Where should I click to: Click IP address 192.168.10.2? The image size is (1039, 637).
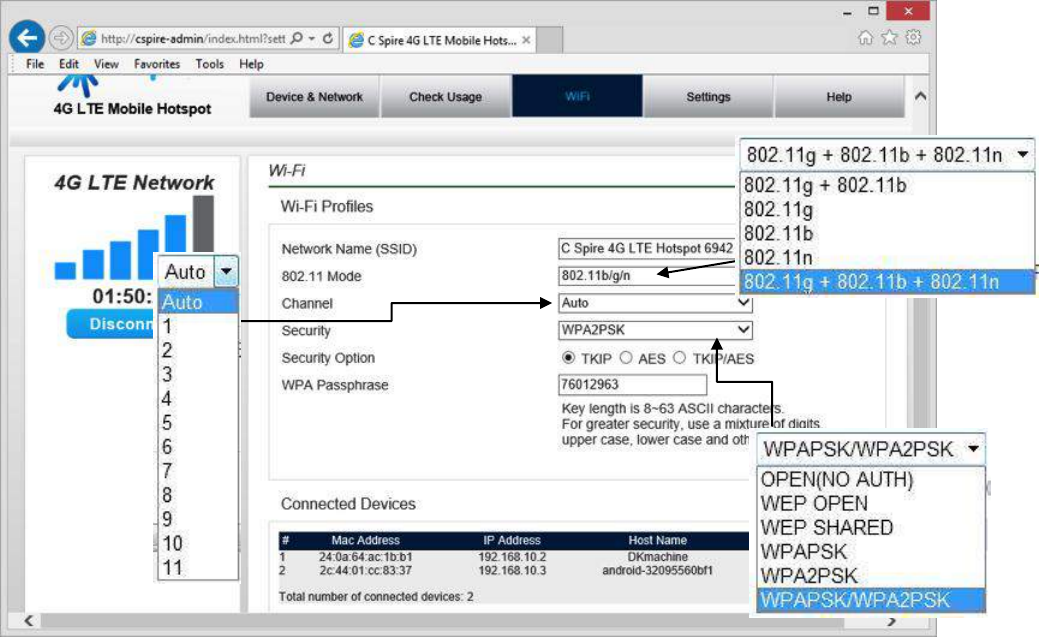[512, 557]
